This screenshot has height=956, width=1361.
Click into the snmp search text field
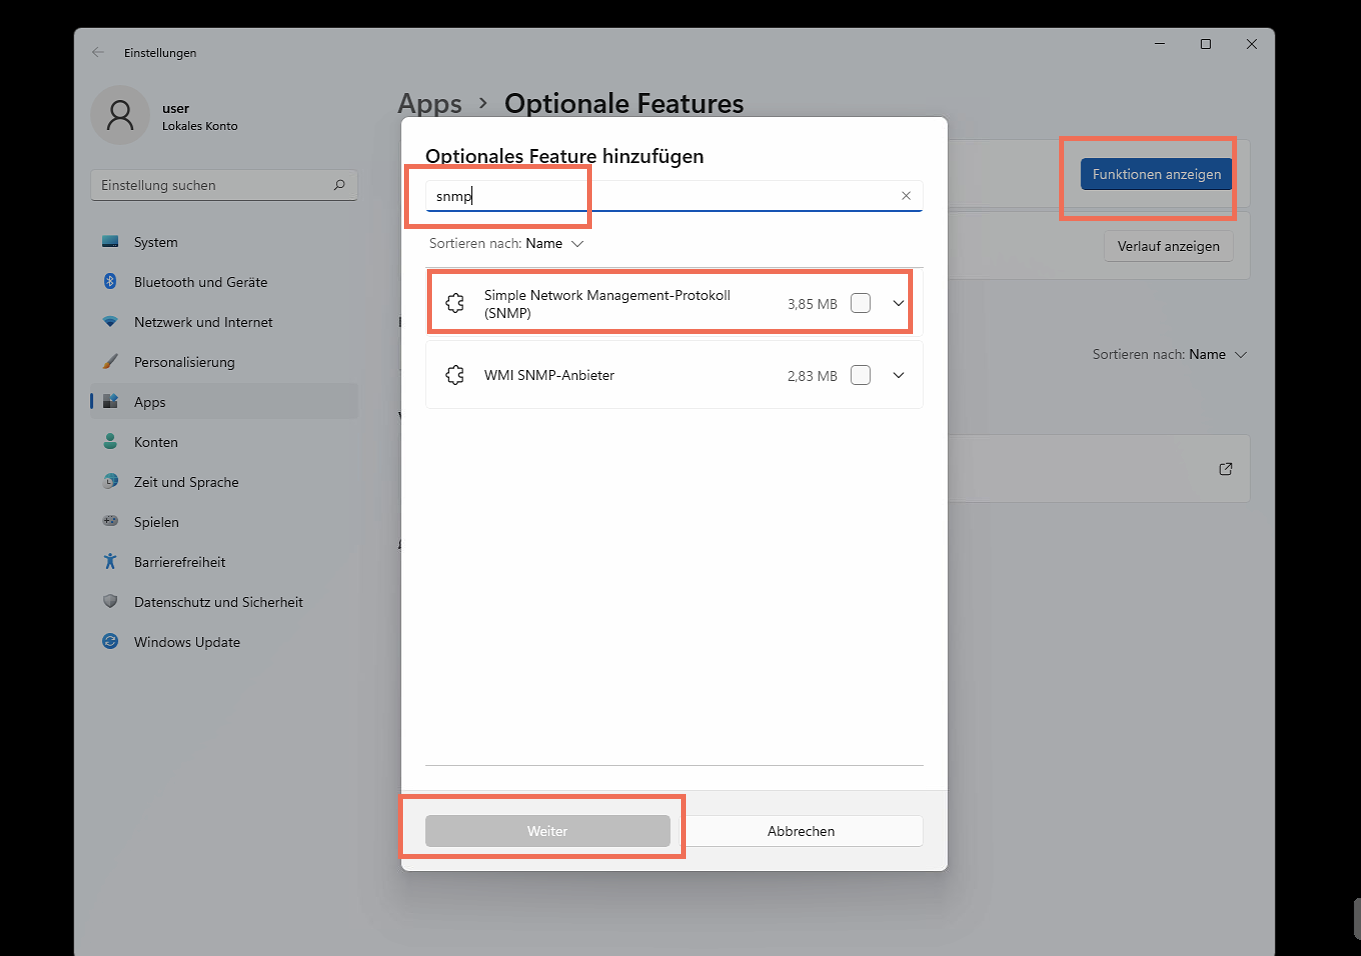[660, 196]
